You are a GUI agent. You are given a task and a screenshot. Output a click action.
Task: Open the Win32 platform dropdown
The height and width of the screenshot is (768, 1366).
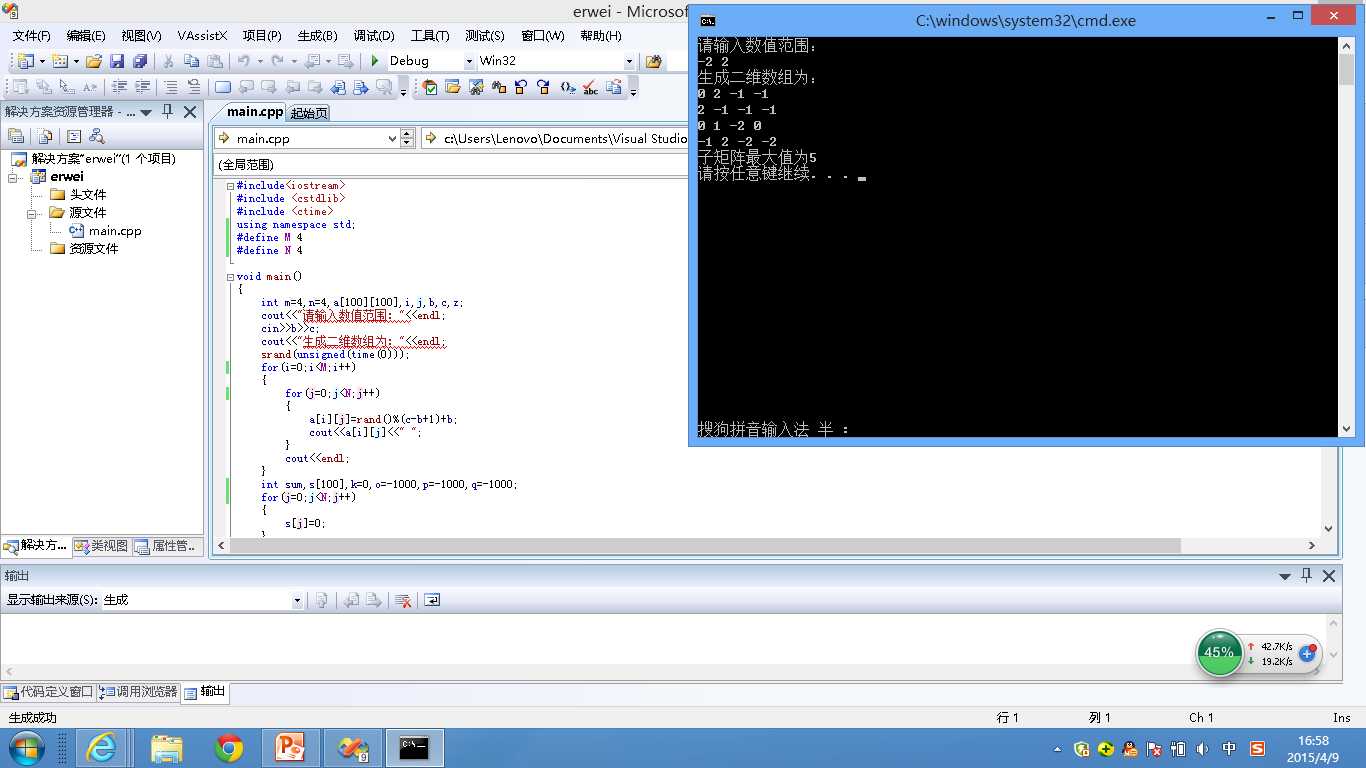point(629,61)
